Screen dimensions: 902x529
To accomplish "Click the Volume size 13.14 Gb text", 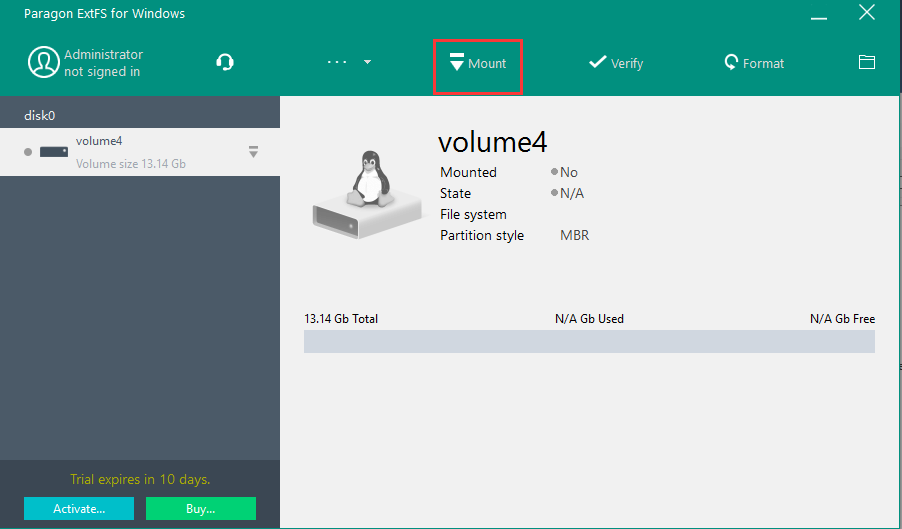I will tap(131, 164).
